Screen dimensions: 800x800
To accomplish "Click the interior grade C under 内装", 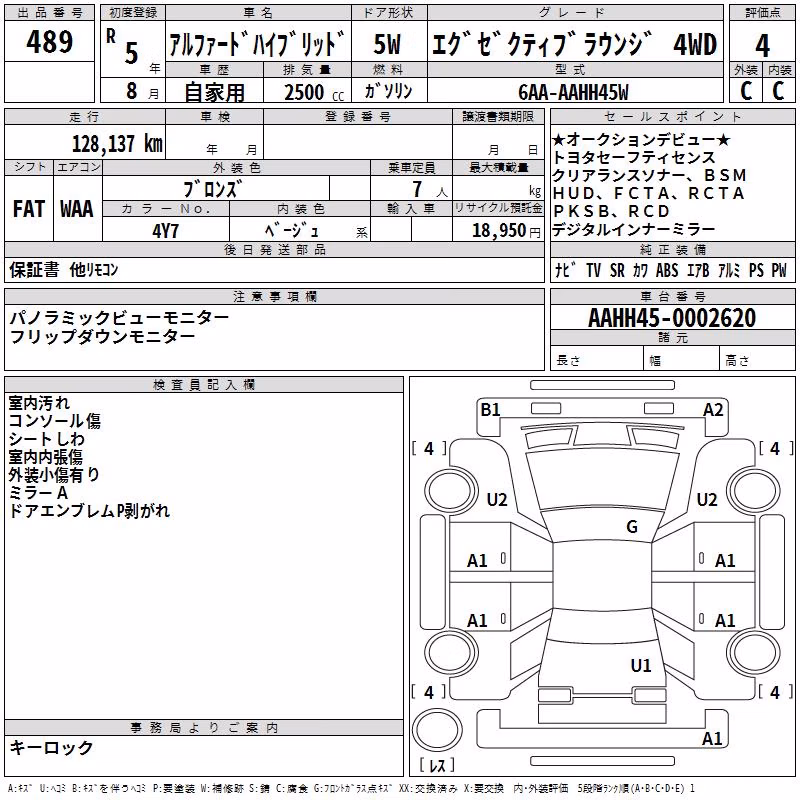I will (778, 91).
